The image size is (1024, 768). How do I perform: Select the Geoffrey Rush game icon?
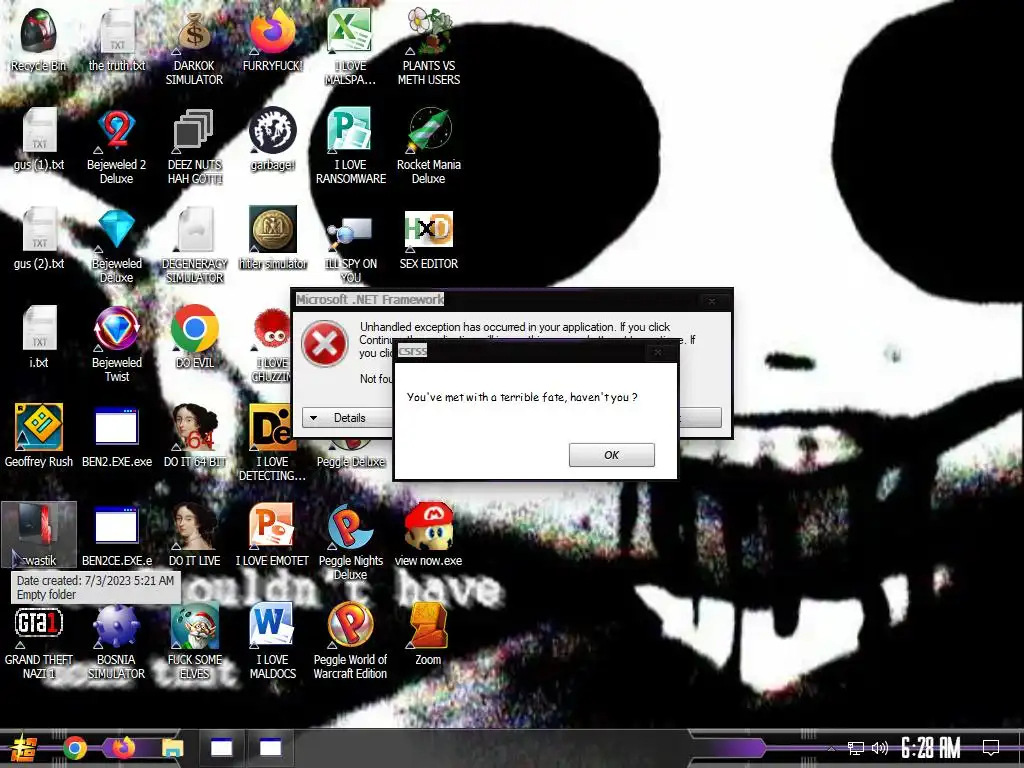click(39, 436)
